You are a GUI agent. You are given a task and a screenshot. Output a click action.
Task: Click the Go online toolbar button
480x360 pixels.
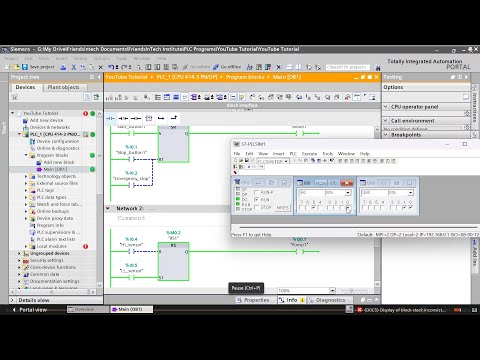click(196, 67)
